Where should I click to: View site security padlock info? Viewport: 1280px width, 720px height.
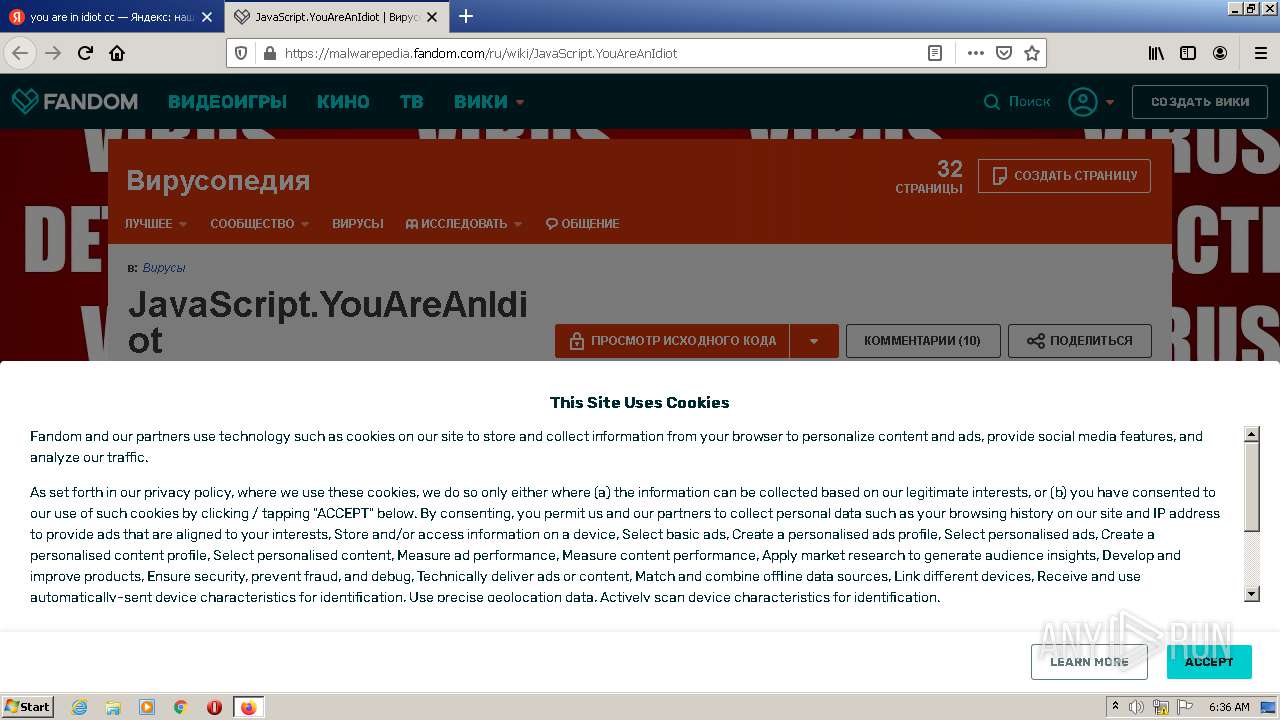point(268,53)
